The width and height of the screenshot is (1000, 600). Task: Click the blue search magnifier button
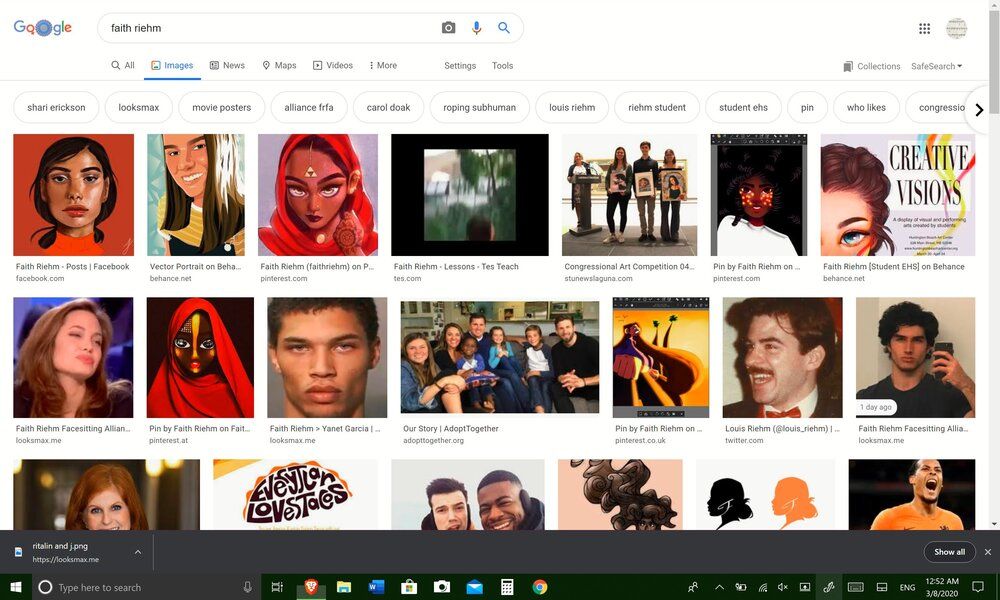click(504, 27)
